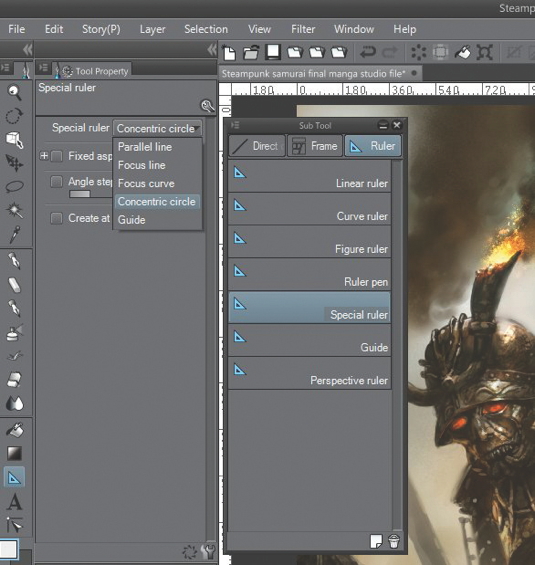Select the Gradient tool
The height and width of the screenshot is (565, 535).
coord(14,454)
